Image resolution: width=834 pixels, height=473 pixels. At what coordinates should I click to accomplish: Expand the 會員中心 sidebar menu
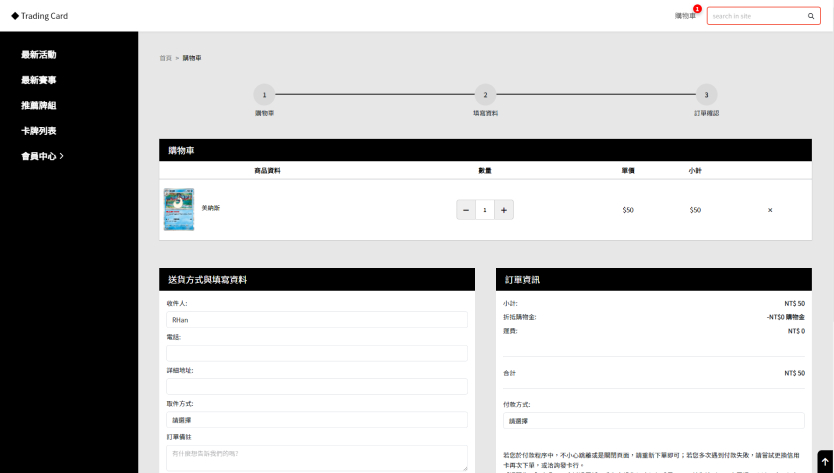tap(42, 156)
